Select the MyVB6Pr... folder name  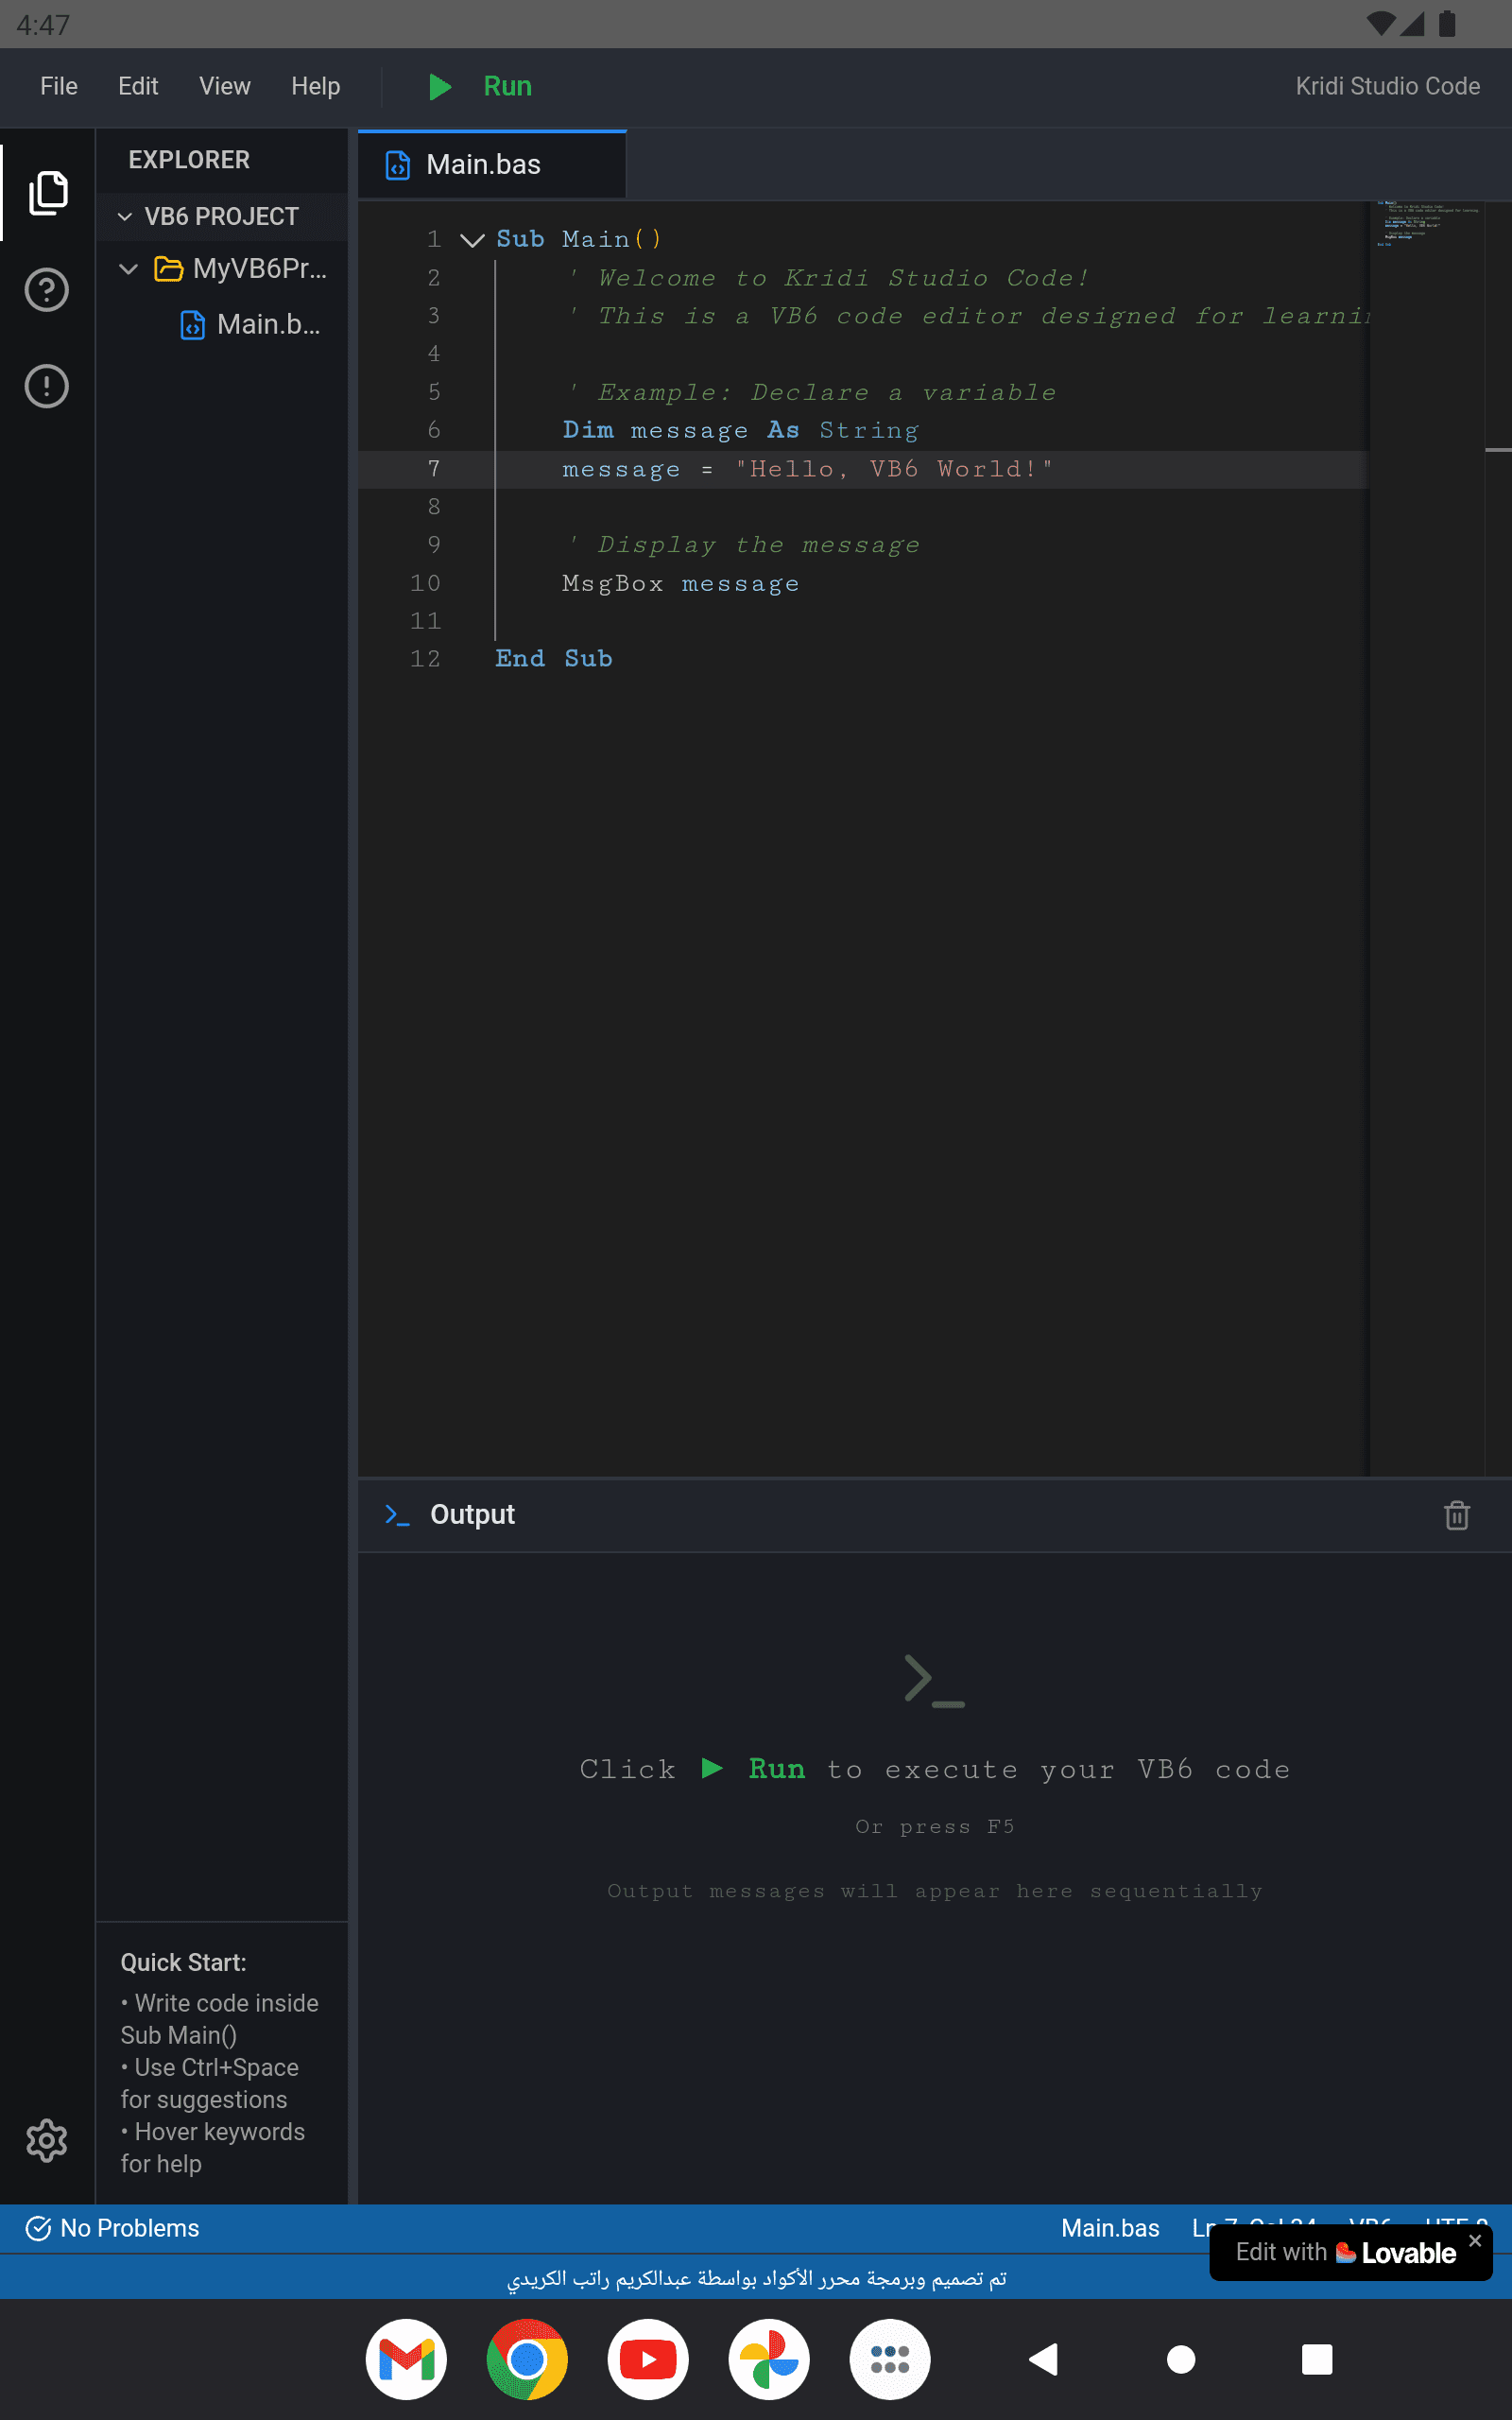pyautogui.click(x=260, y=269)
